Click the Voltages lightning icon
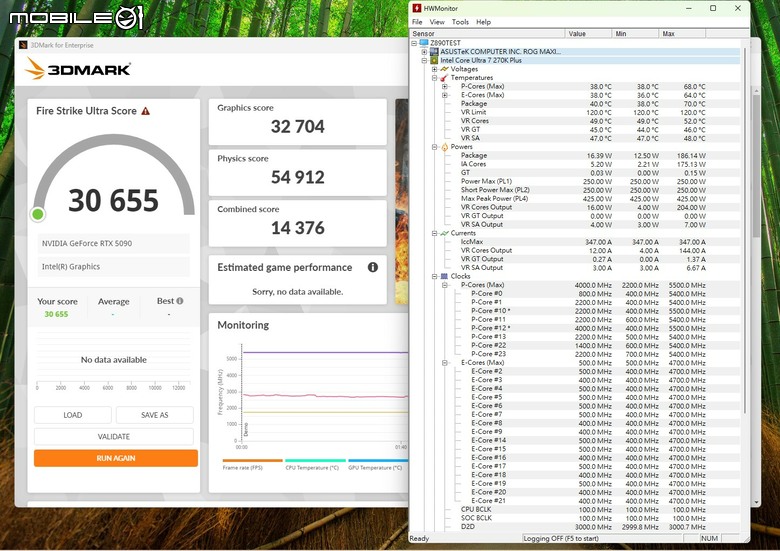This screenshot has width=780, height=551. [444, 69]
